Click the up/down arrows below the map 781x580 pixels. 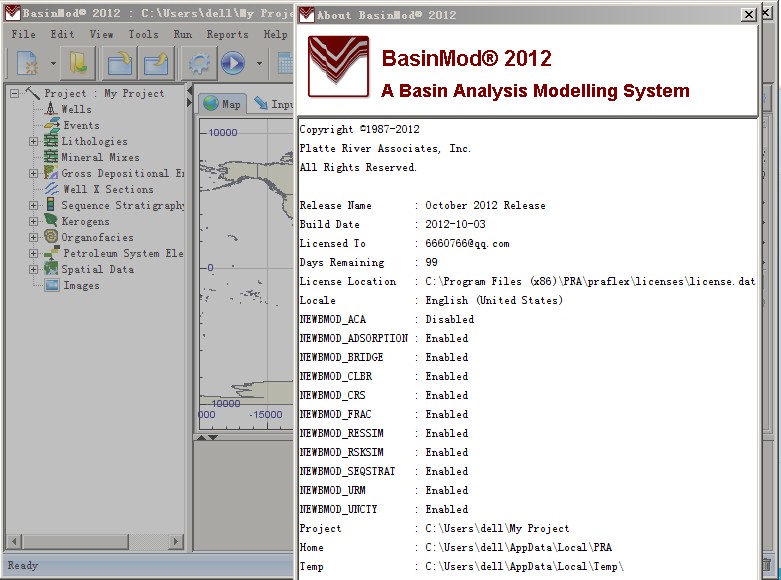(x=207, y=437)
